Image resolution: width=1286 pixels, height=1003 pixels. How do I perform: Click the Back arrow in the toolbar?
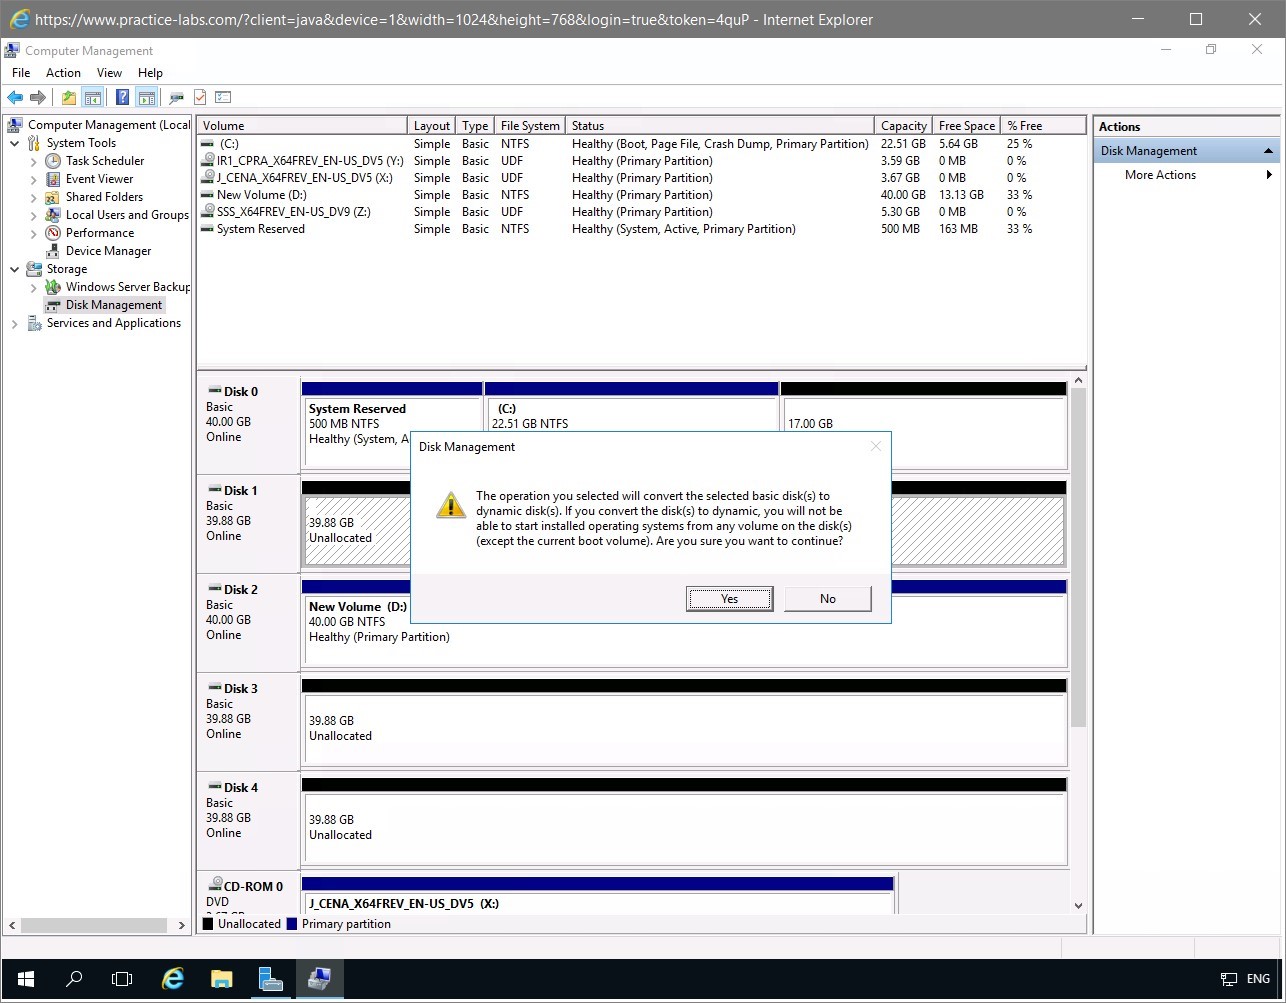(15, 97)
